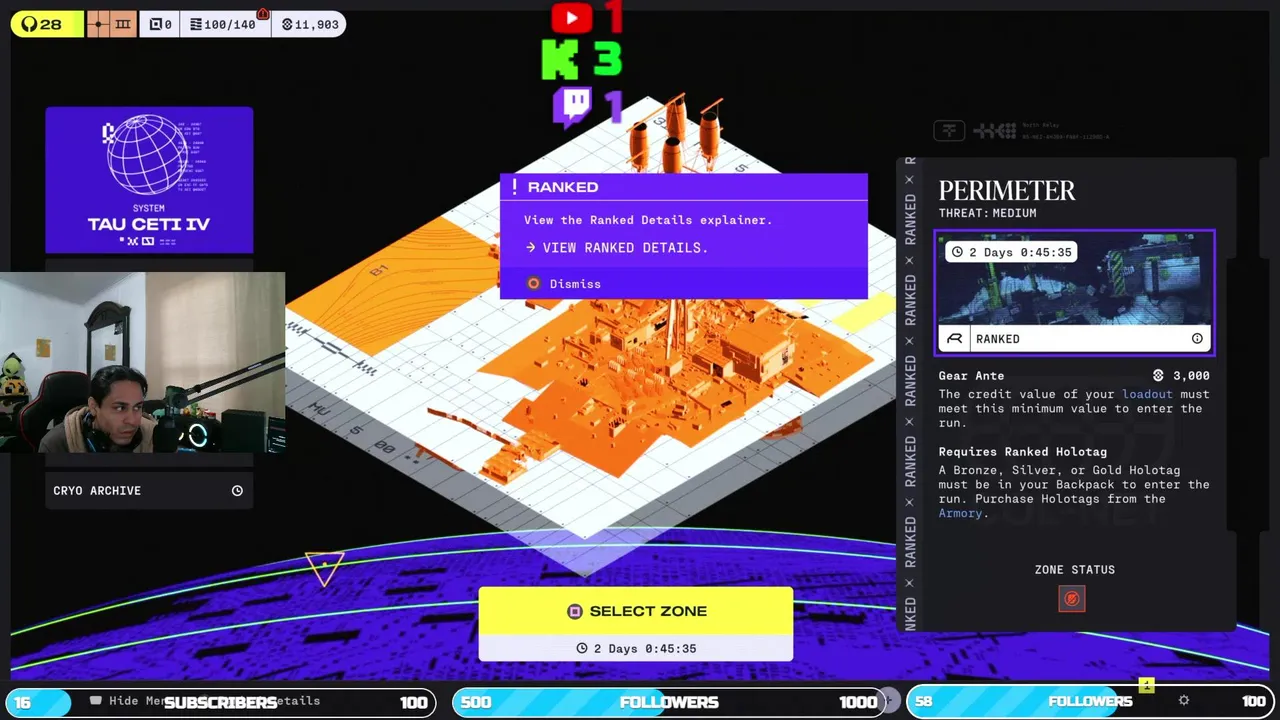Click the Dismiss circle button icon
The image size is (1280, 720).
(x=533, y=284)
